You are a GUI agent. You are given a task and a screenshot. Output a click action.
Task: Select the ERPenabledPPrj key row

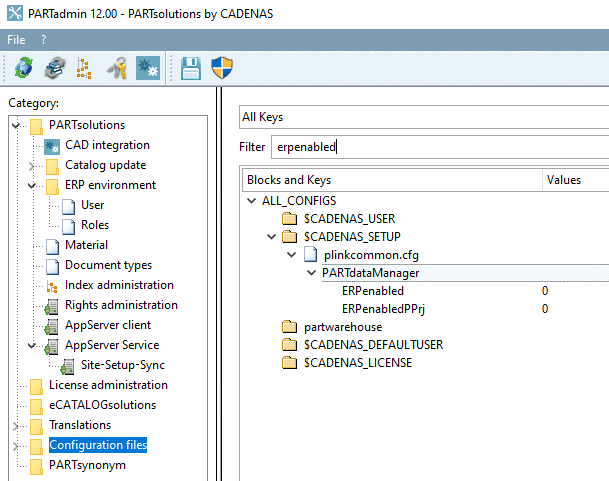382,309
